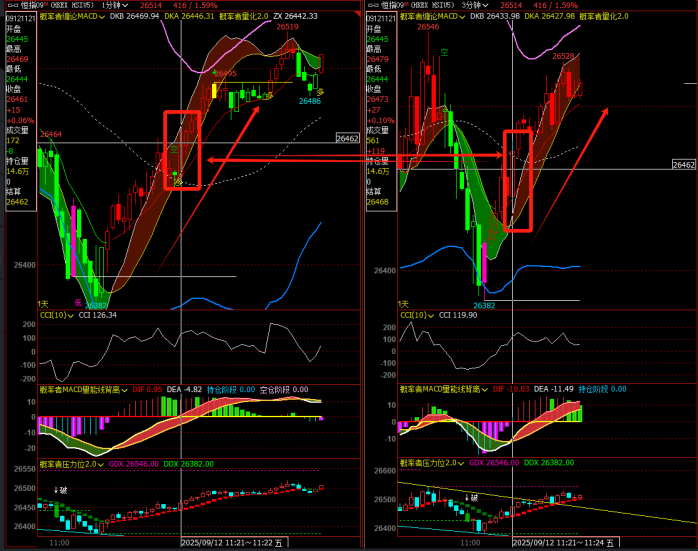
Task: Click the 26462 price tag on left axis
Action: click(347, 139)
